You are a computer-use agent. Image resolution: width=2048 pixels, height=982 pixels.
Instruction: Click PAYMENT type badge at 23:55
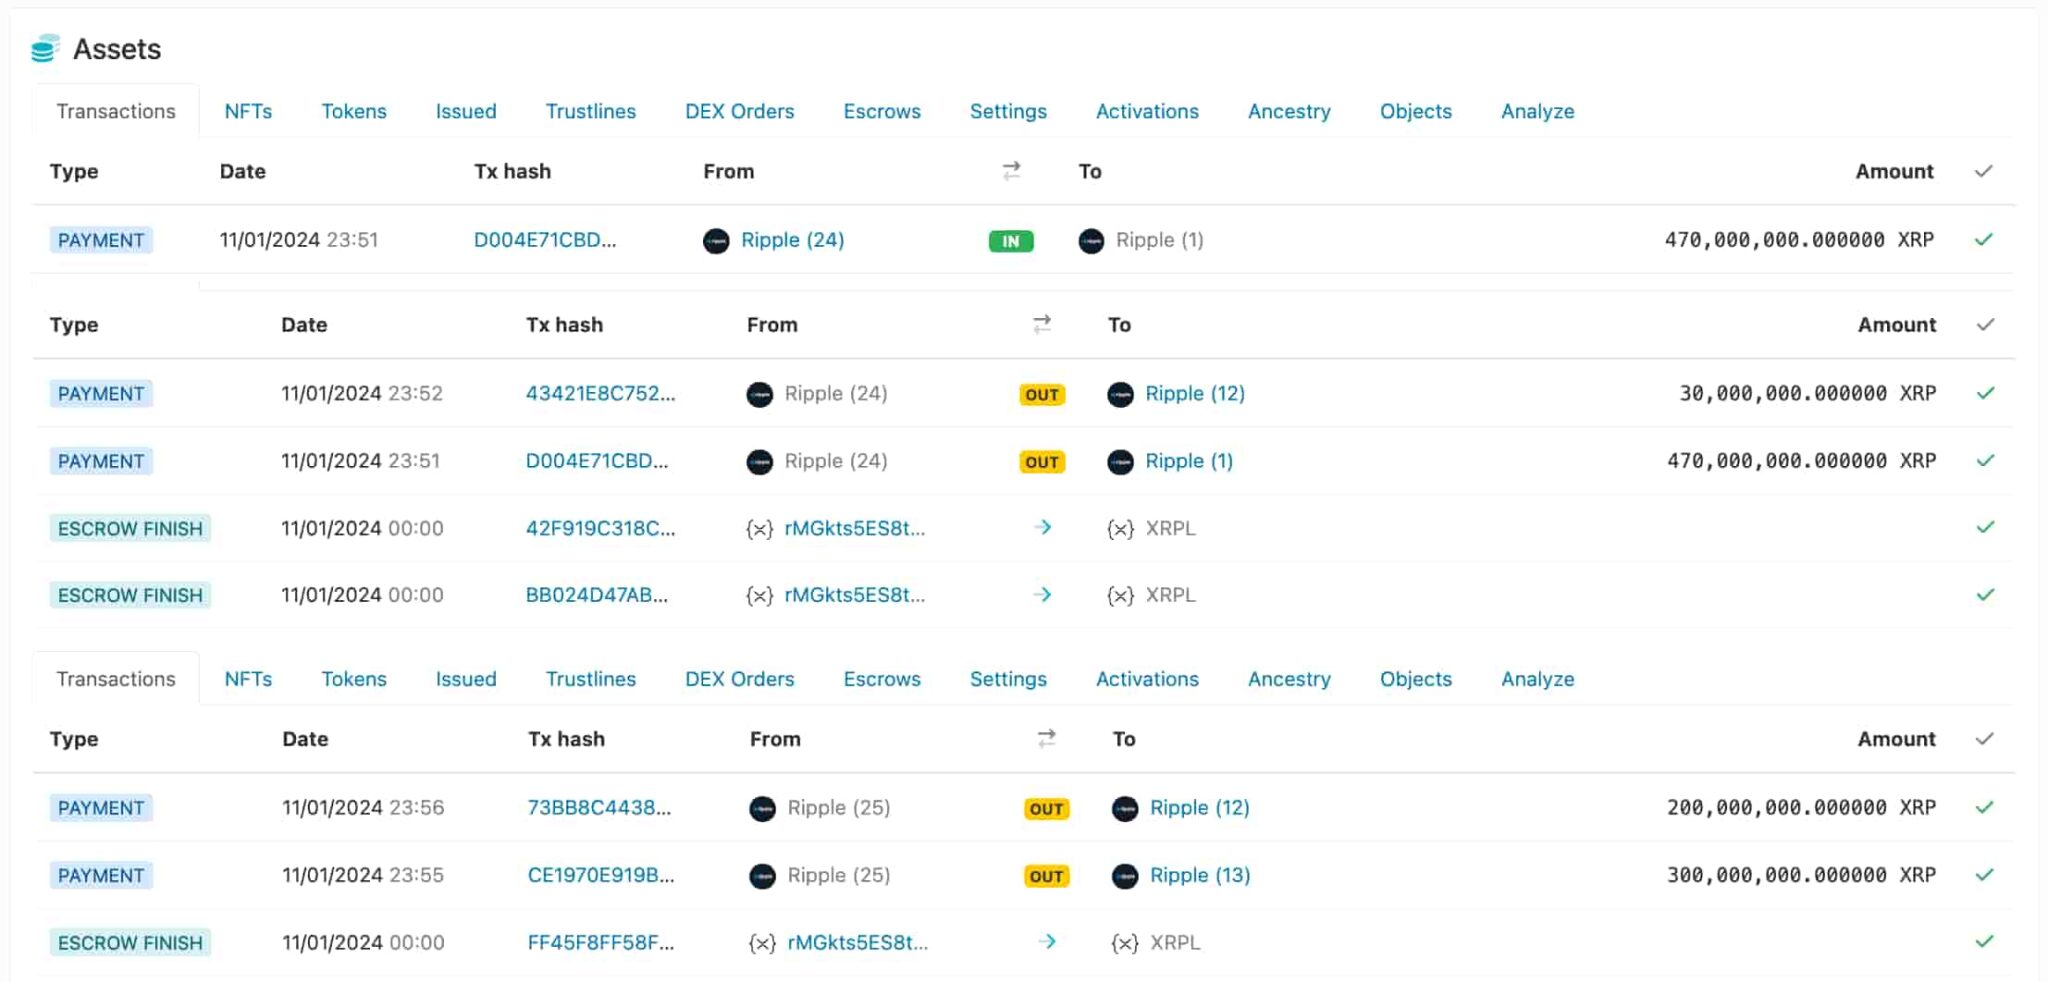tap(101, 875)
